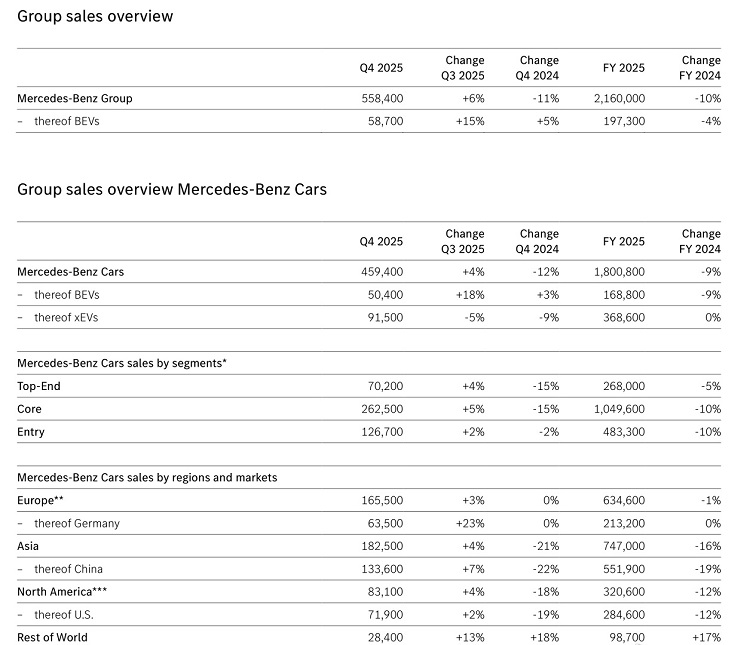Select the xEVs FY 2025 value 368,600
Image resolution: width=750 pixels, height=645 pixels.
(x=623, y=318)
